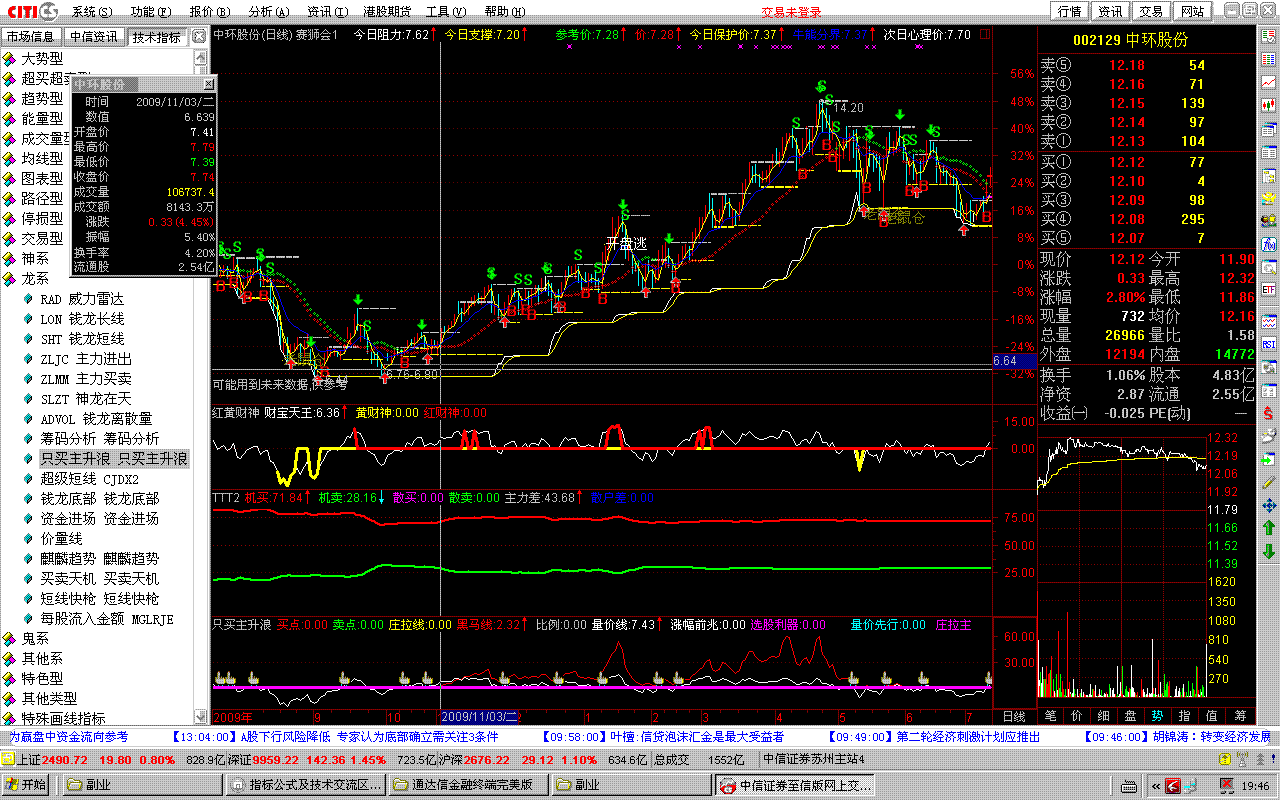Click the tree icon beside 龙系

pos(10,279)
